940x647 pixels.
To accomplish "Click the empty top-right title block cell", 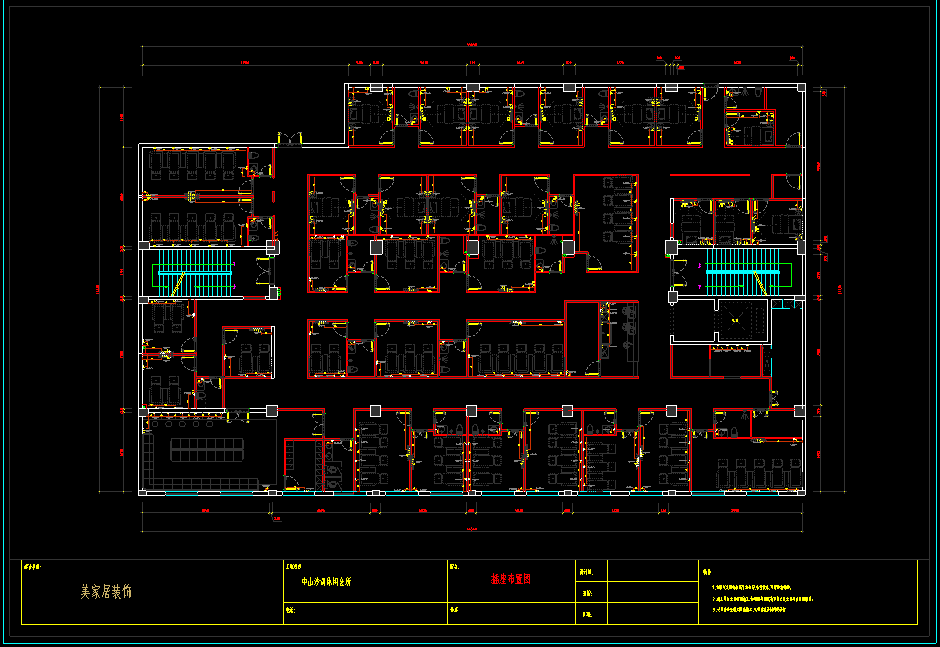I will [x=651, y=570].
